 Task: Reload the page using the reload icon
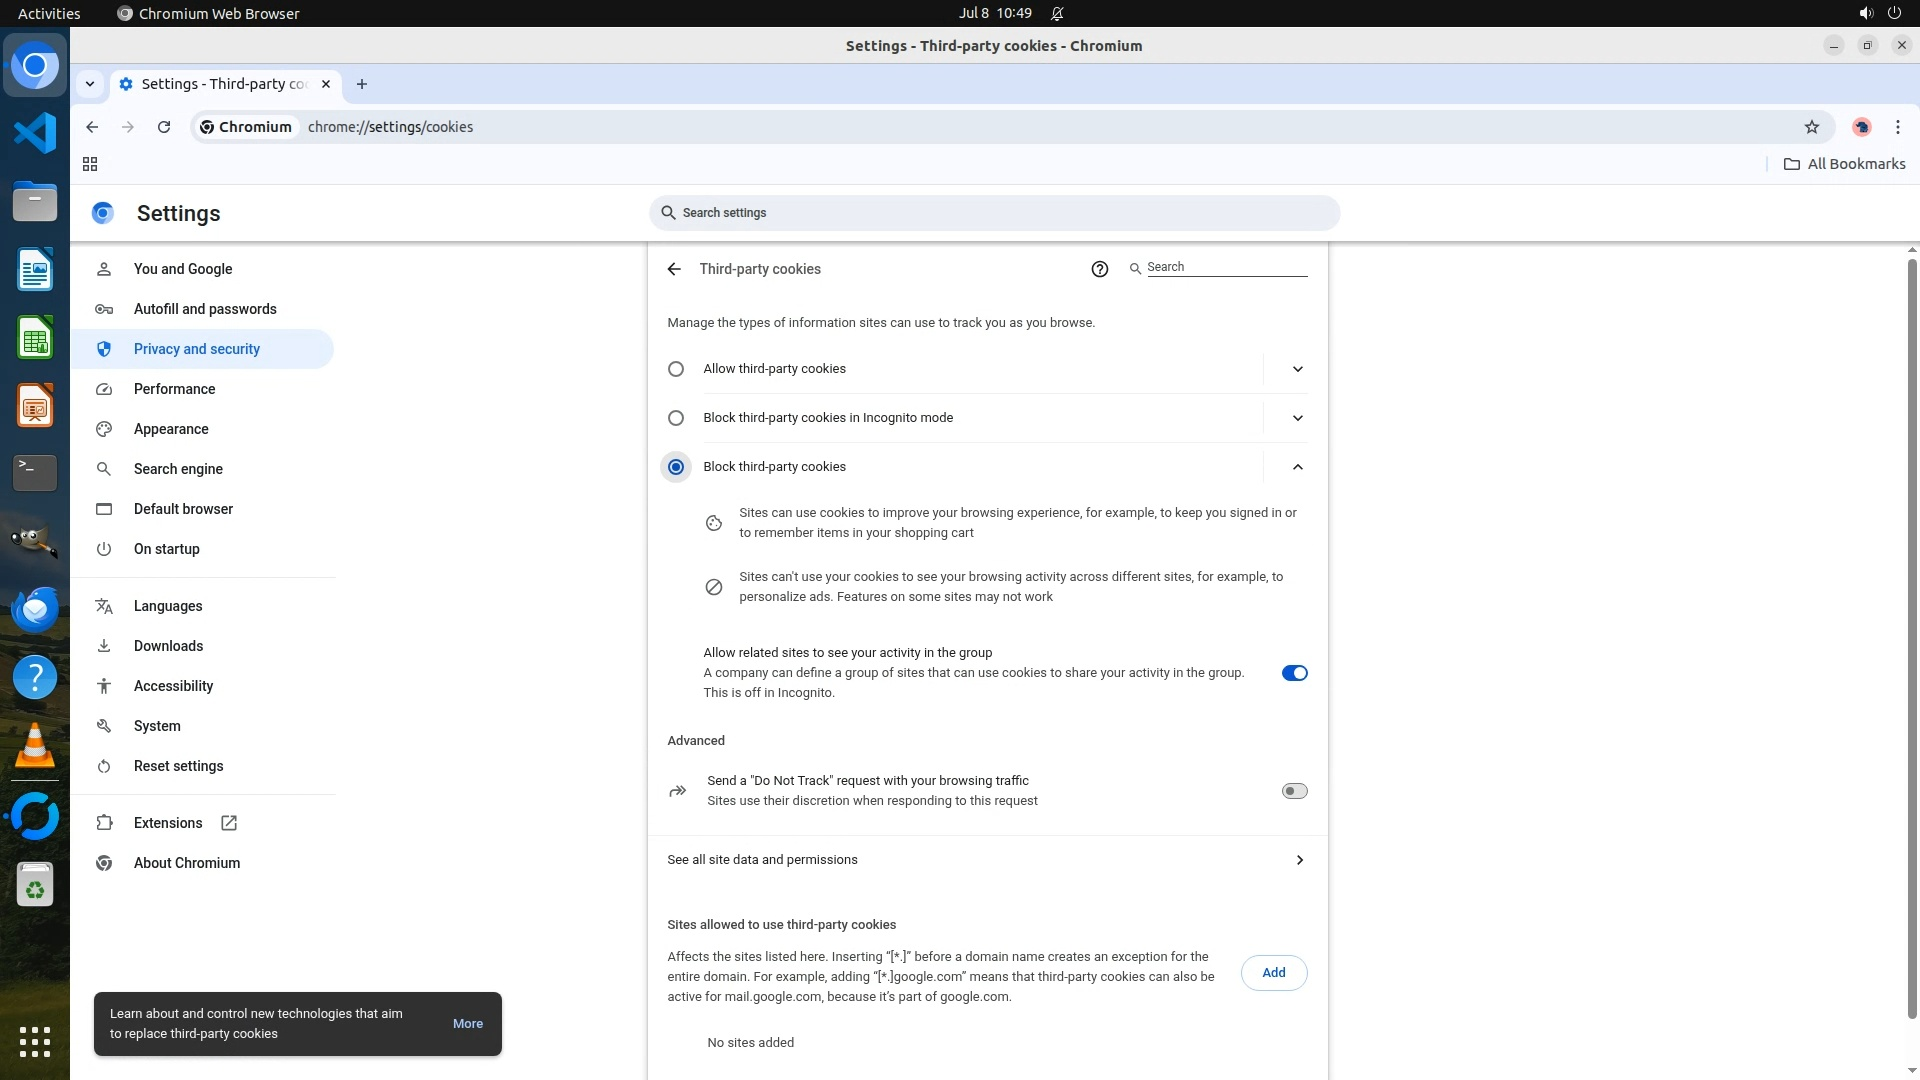[164, 127]
